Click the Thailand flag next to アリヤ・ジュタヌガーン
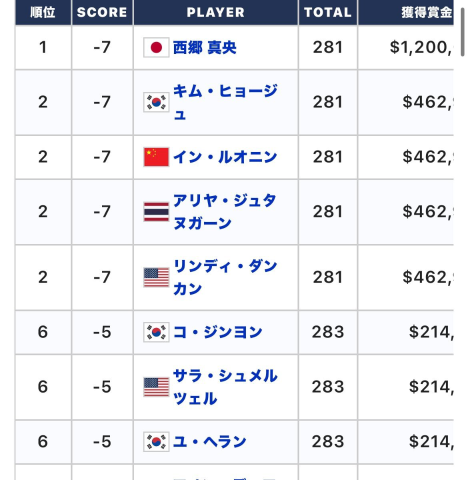The height and width of the screenshot is (480, 468). (x=156, y=212)
